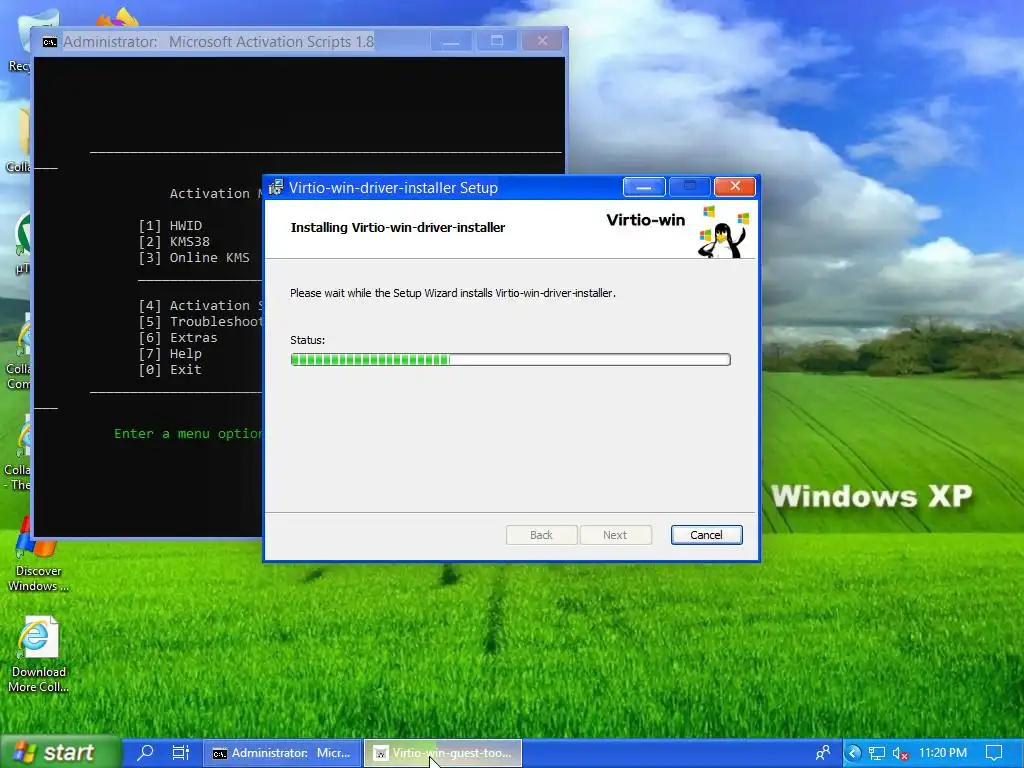
Task: Switch to Virtio-win-guest-tools taskbar item
Action: tap(443, 753)
